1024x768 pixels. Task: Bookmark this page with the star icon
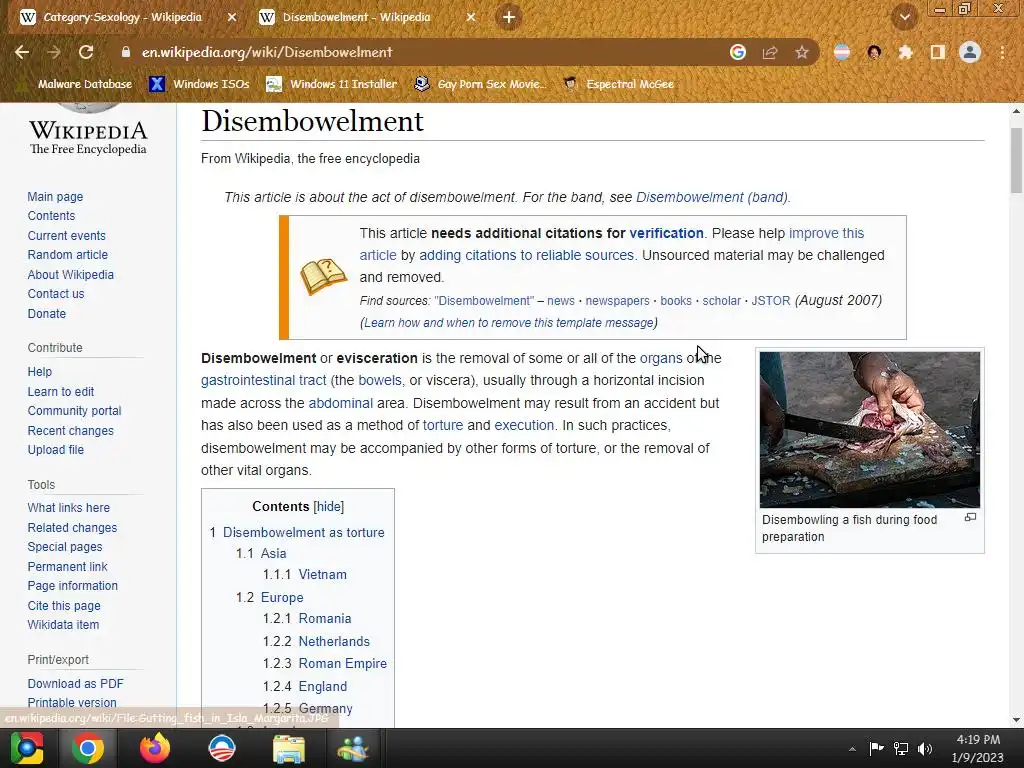point(802,52)
